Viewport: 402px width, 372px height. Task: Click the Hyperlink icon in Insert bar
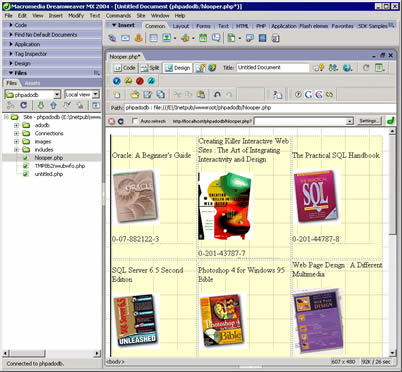pos(112,38)
